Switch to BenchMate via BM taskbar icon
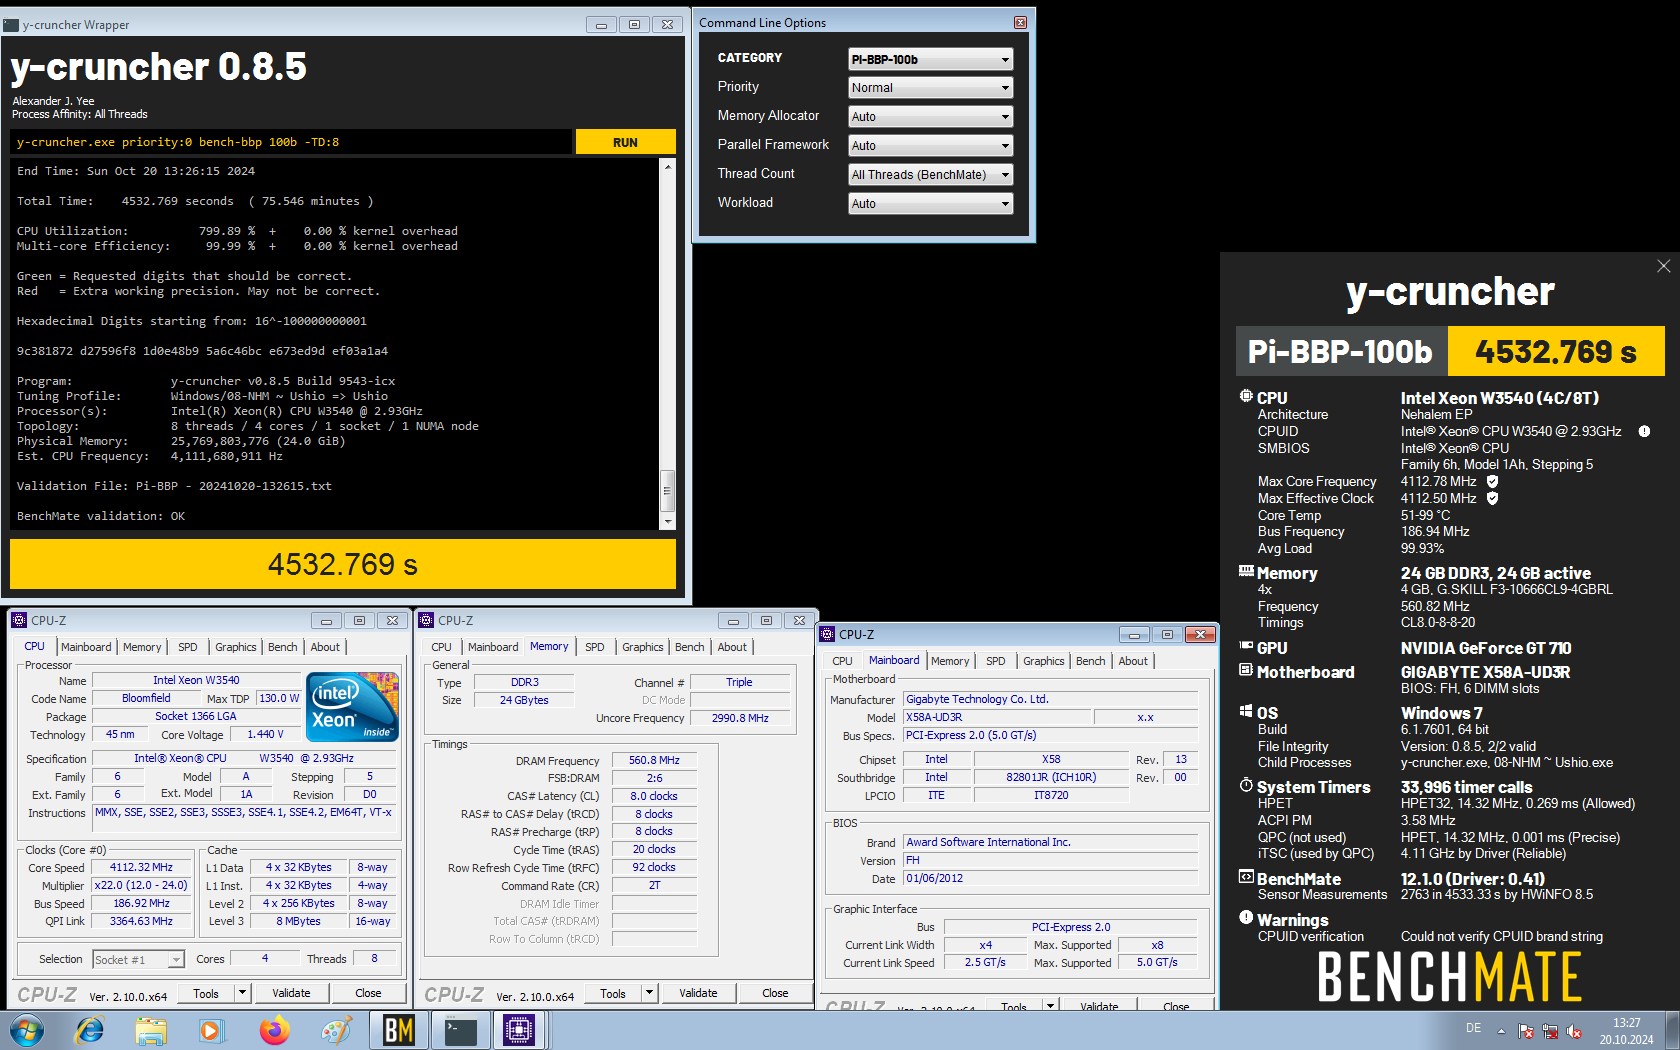Viewport: 1680px width, 1050px height. click(398, 1030)
